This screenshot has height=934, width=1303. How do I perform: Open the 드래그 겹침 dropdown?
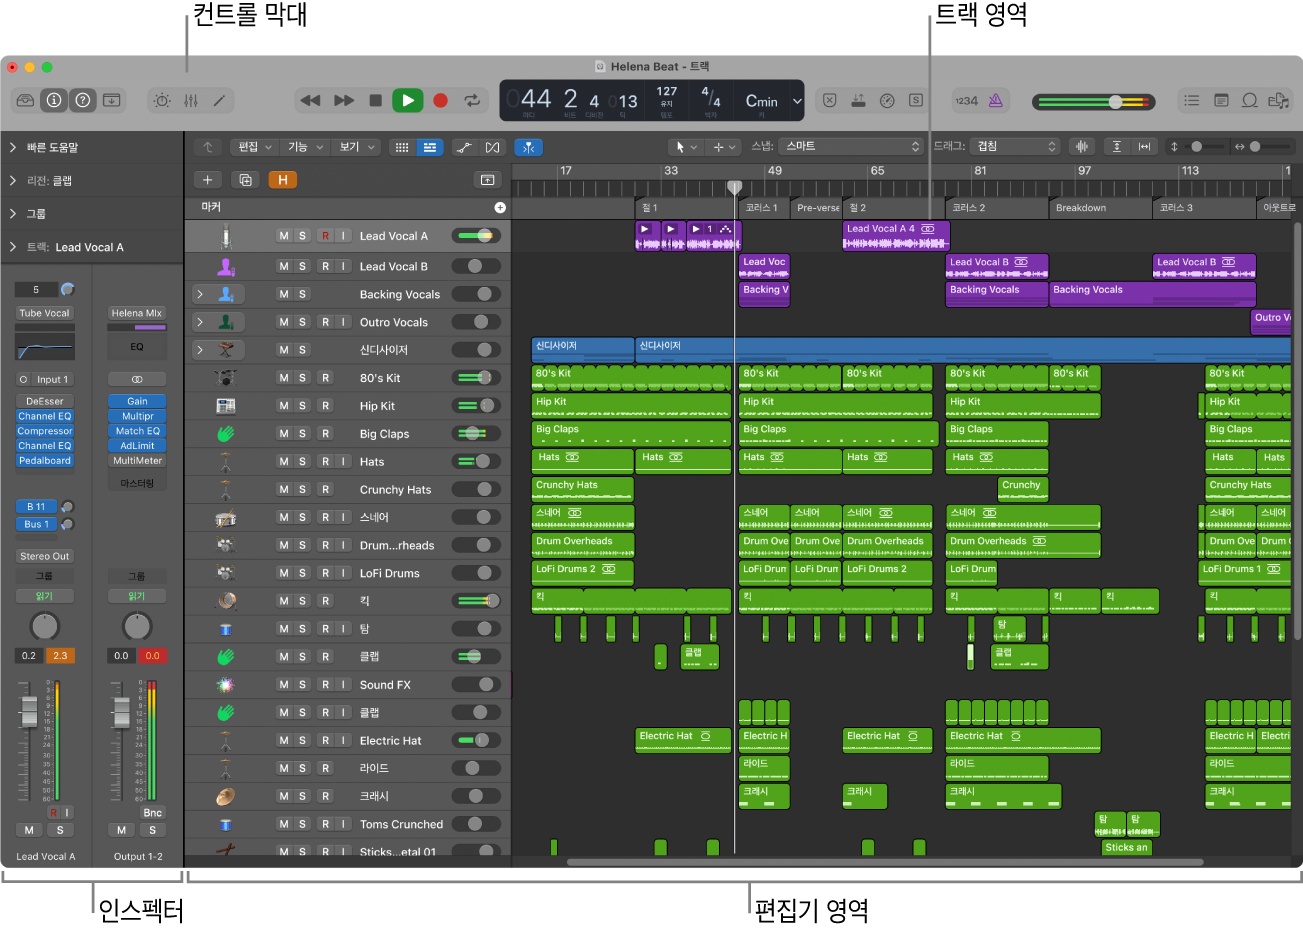click(x=1016, y=146)
